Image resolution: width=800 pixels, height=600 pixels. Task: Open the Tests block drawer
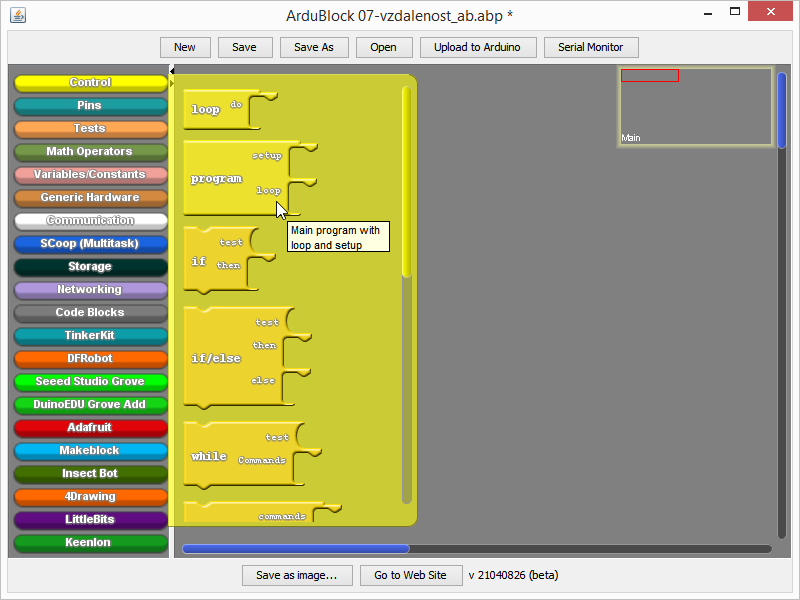point(90,129)
